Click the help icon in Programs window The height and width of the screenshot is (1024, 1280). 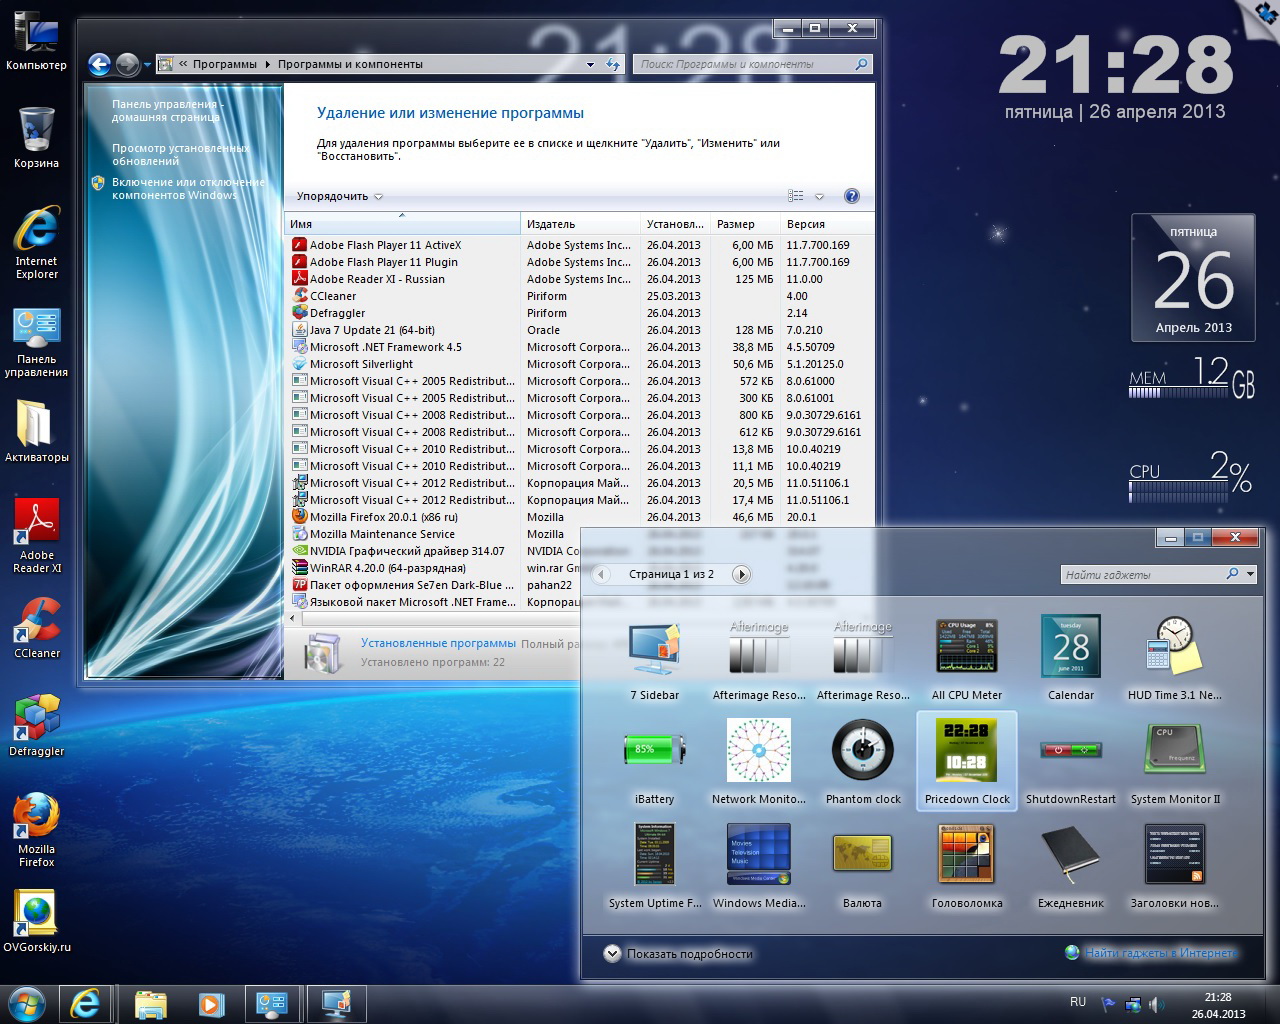[852, 196]
